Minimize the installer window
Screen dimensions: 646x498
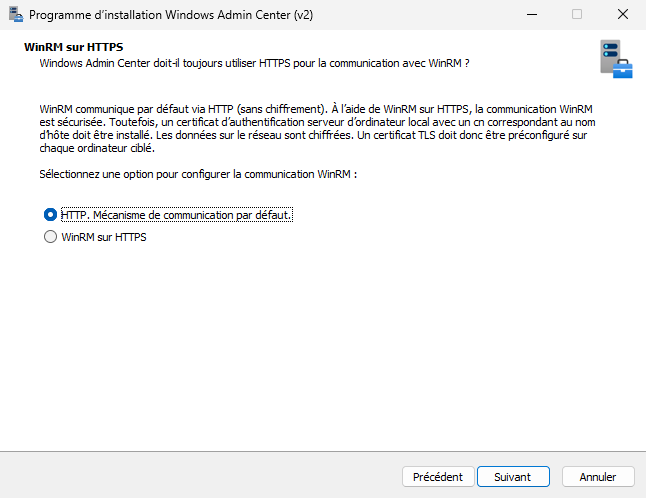point(530,15)
